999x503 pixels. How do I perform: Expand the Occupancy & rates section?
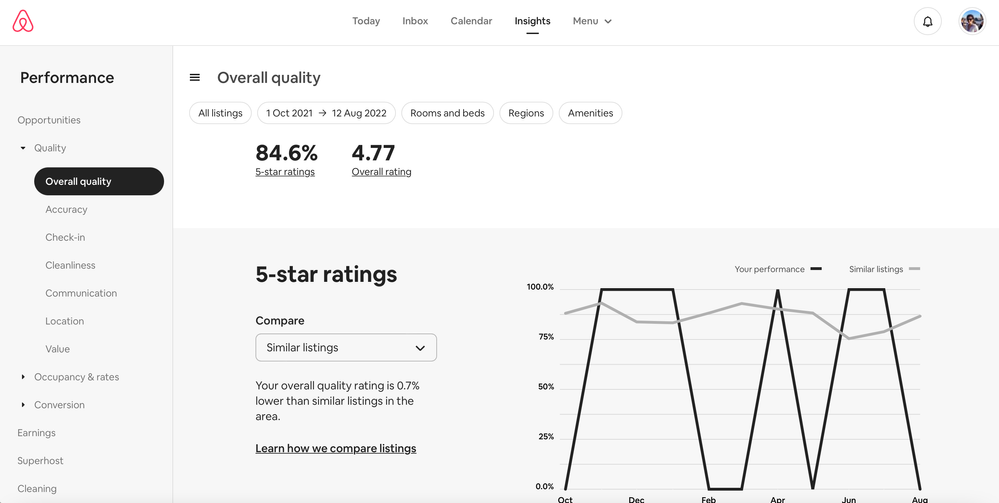click(x=23, y=377)
